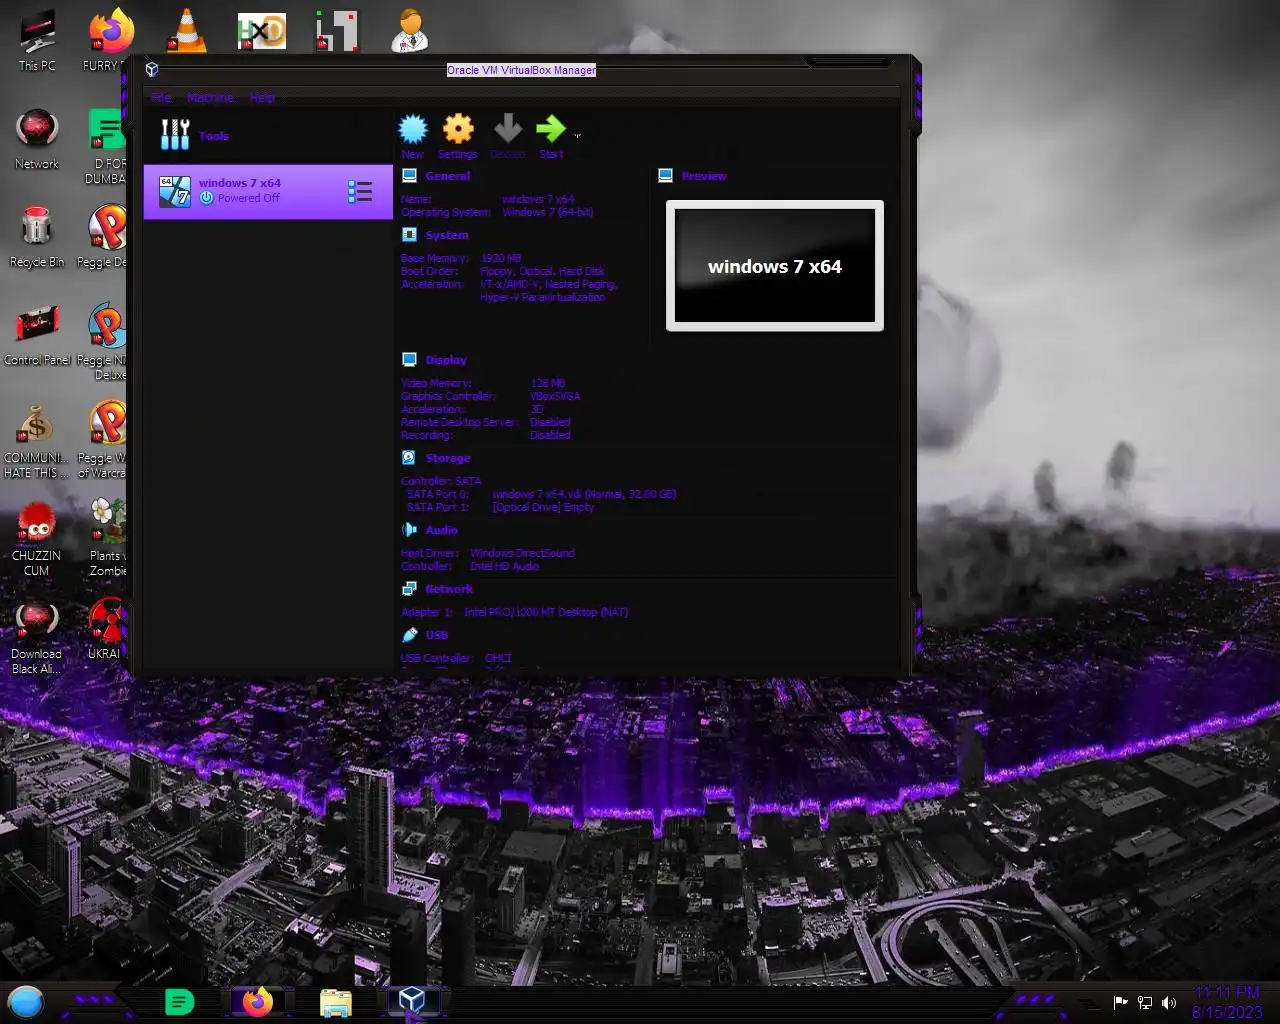Image resolution: width=1280 pixels, height=1024 pixels.
Task: Click the VBoxSVGA graphics controller value
Action: [x=555, y=396]
